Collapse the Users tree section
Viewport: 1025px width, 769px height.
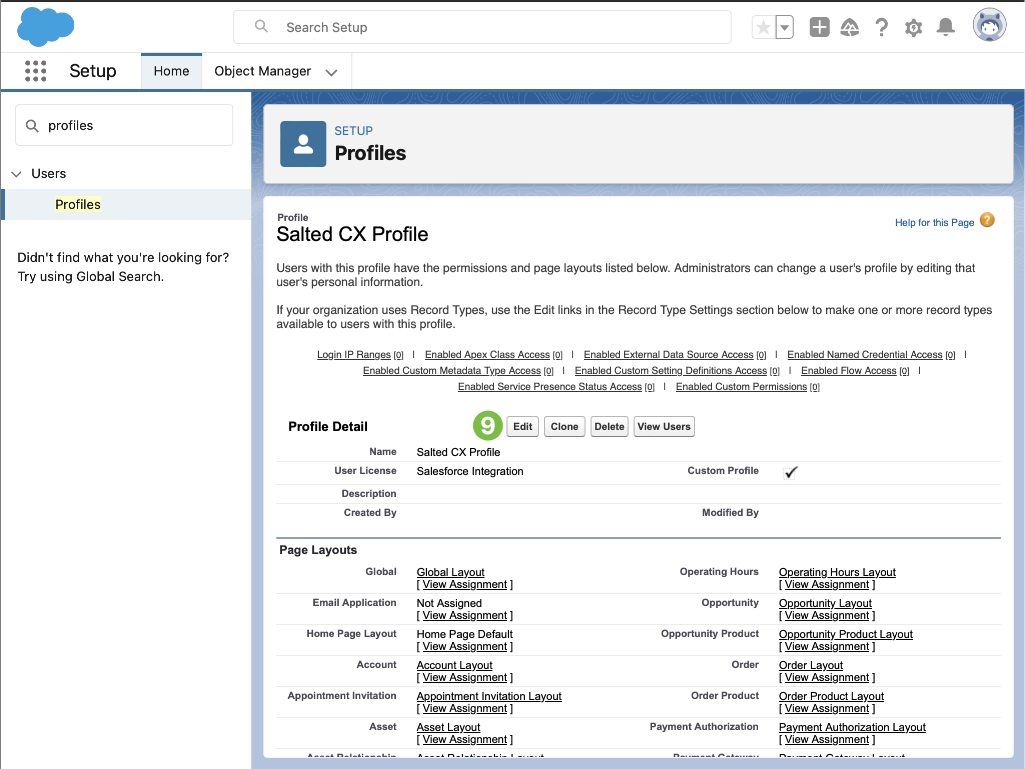(x=16, y=174)
